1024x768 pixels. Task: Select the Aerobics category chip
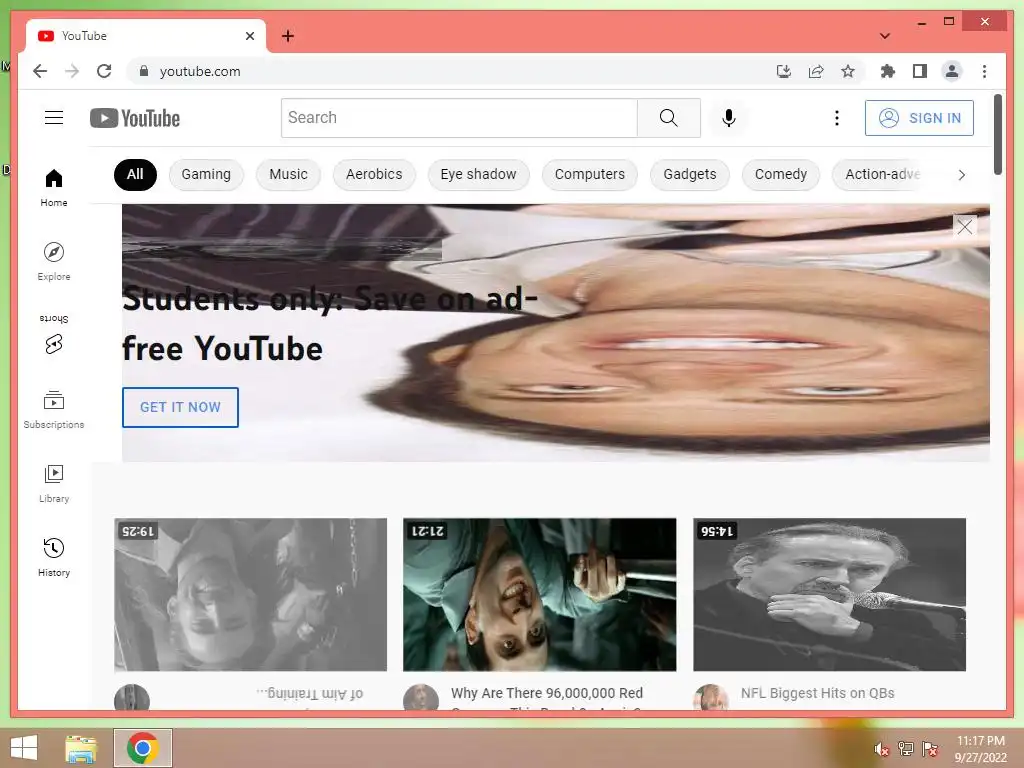pyautogui.click(x=374, y=174)
